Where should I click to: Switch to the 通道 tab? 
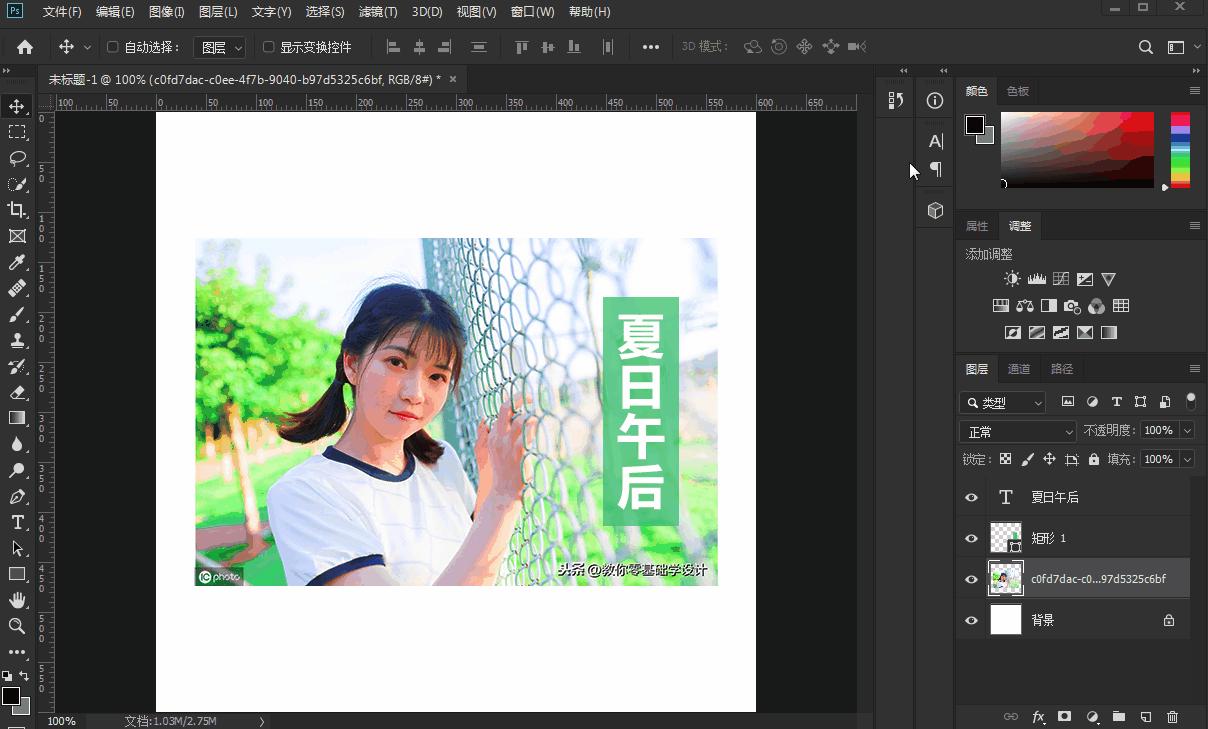pyautogui.click(x=1019, y=369)
